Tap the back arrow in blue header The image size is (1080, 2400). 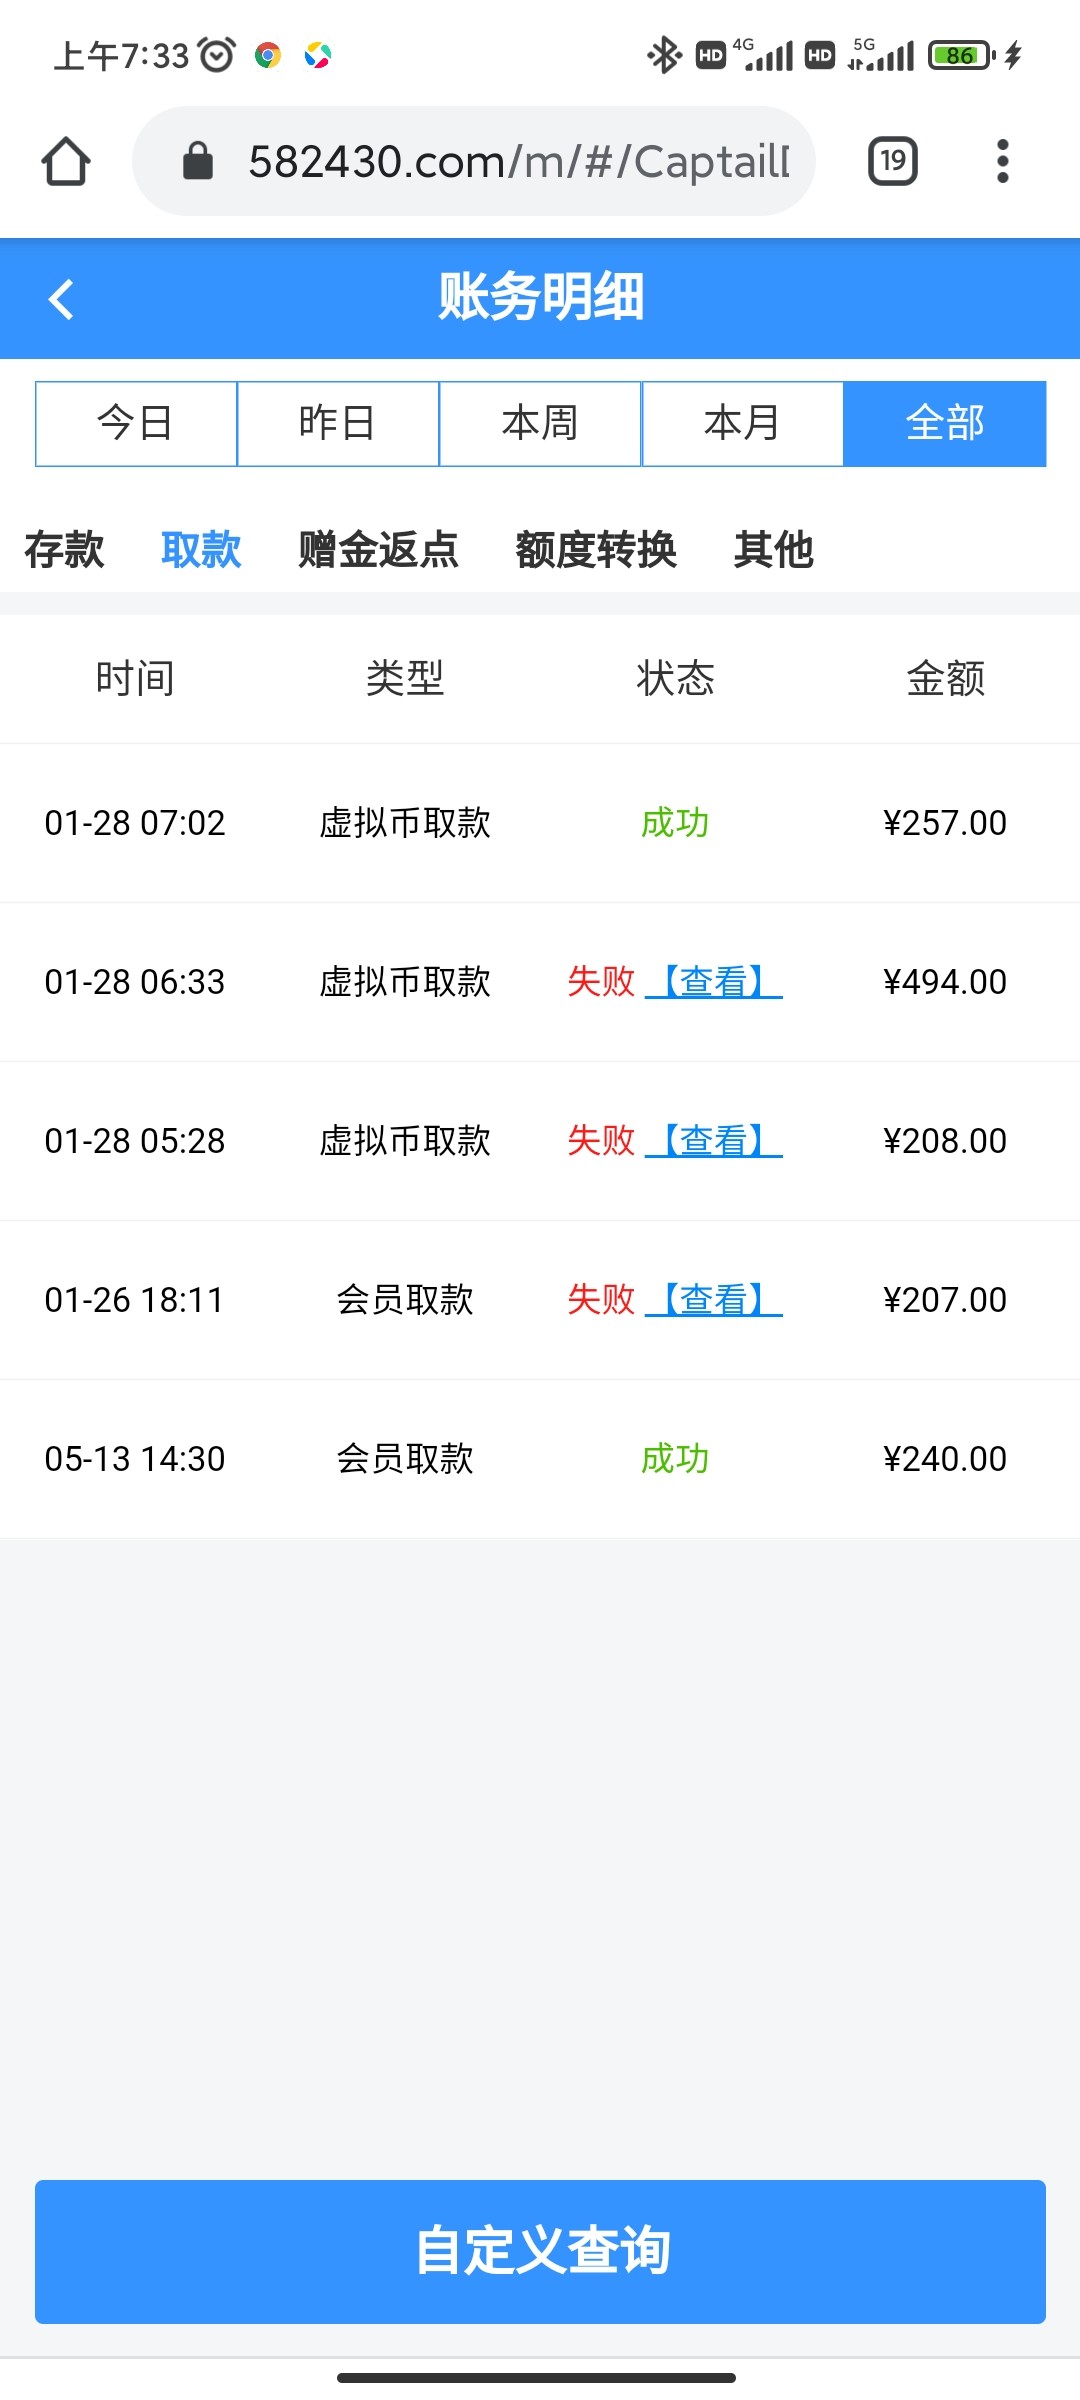click(62, 299)
